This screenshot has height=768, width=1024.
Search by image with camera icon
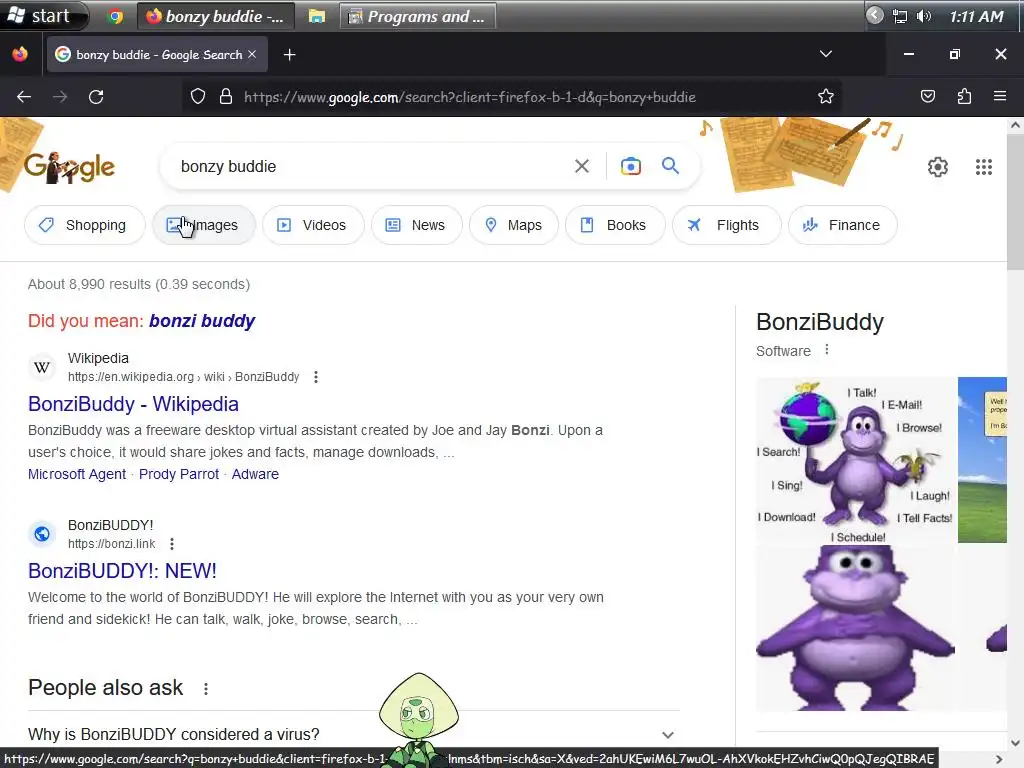coord(631,167)
